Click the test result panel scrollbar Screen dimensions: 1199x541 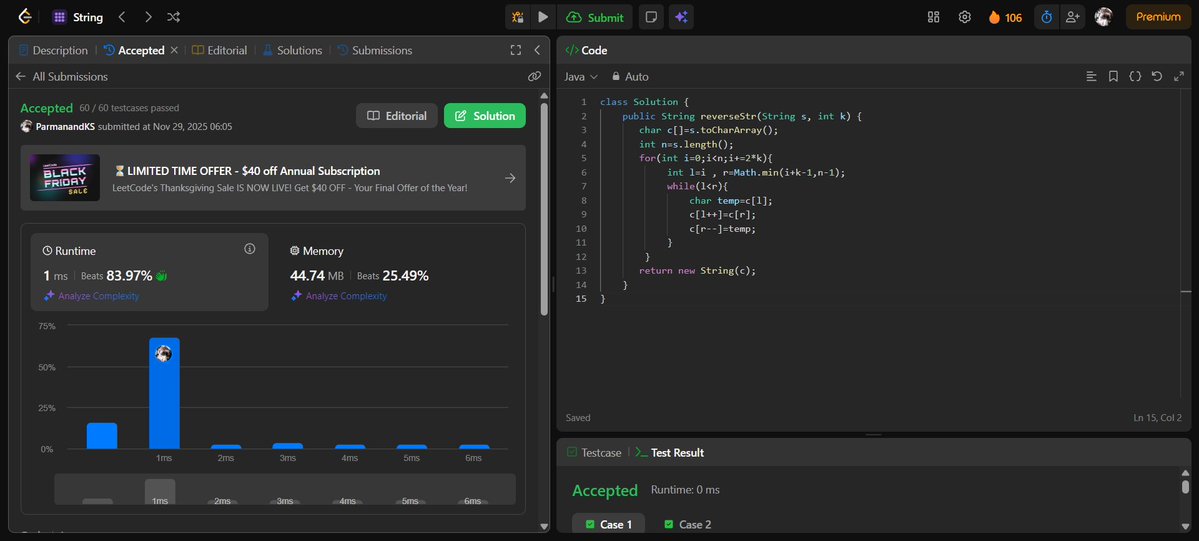pos(1185,487)
